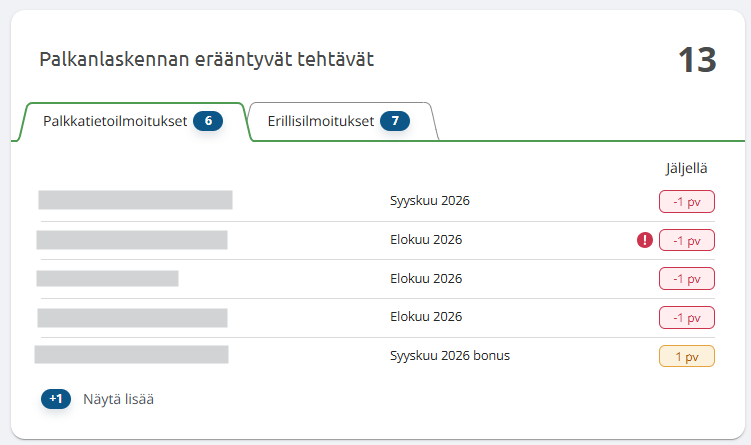Click the -1 pv badge next to the warning icon
751x445 pixels.
pyautogui.click(x=687, y=240)
